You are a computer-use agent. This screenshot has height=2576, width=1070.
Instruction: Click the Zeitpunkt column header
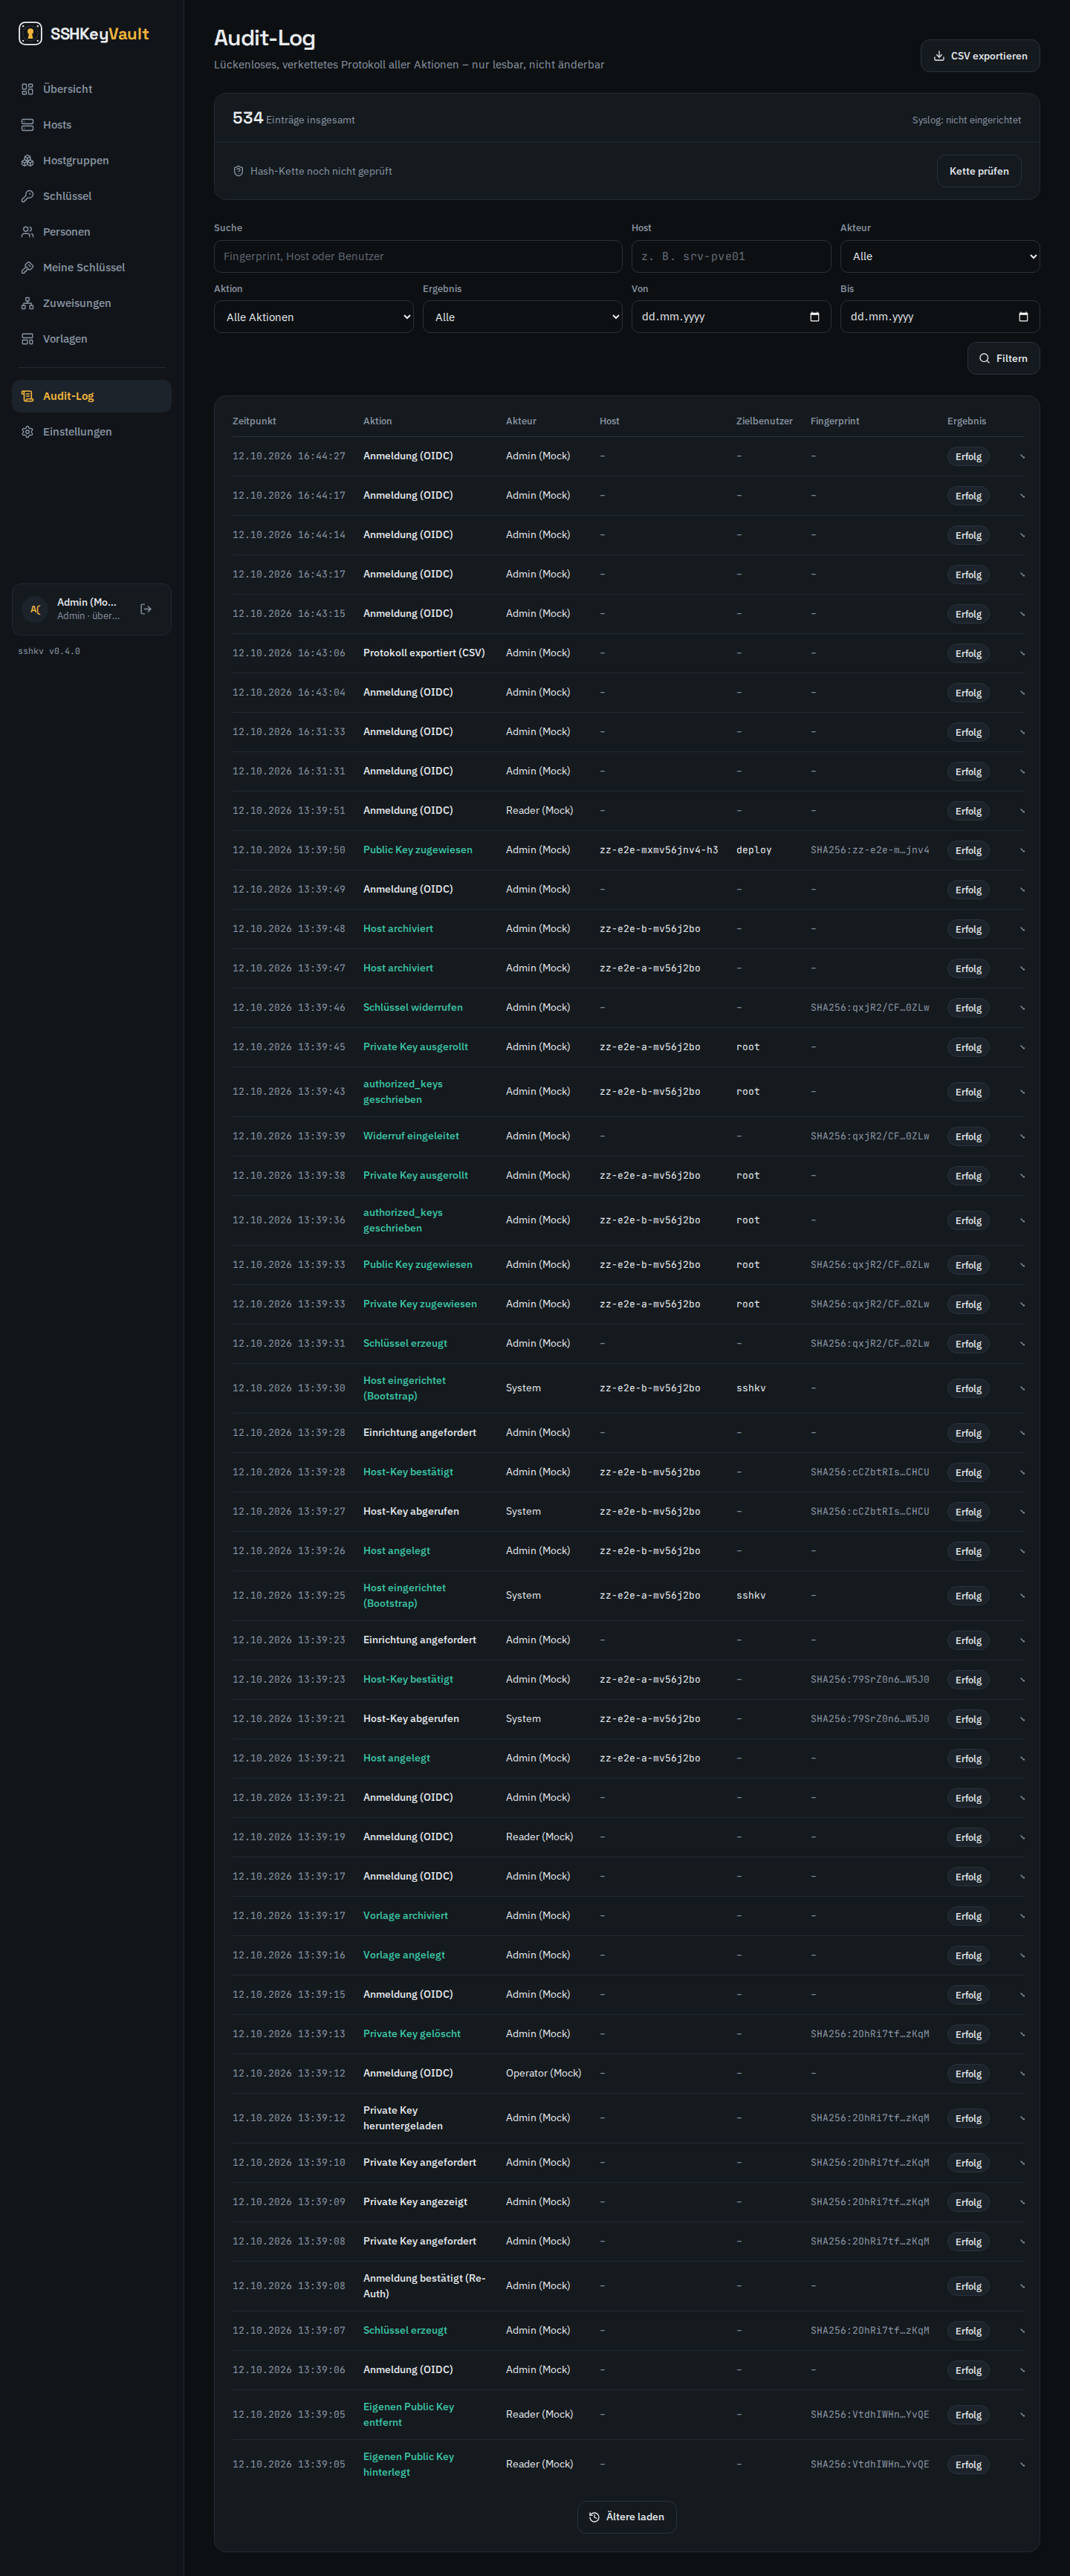pyautogui.click(x=254, y=421)
